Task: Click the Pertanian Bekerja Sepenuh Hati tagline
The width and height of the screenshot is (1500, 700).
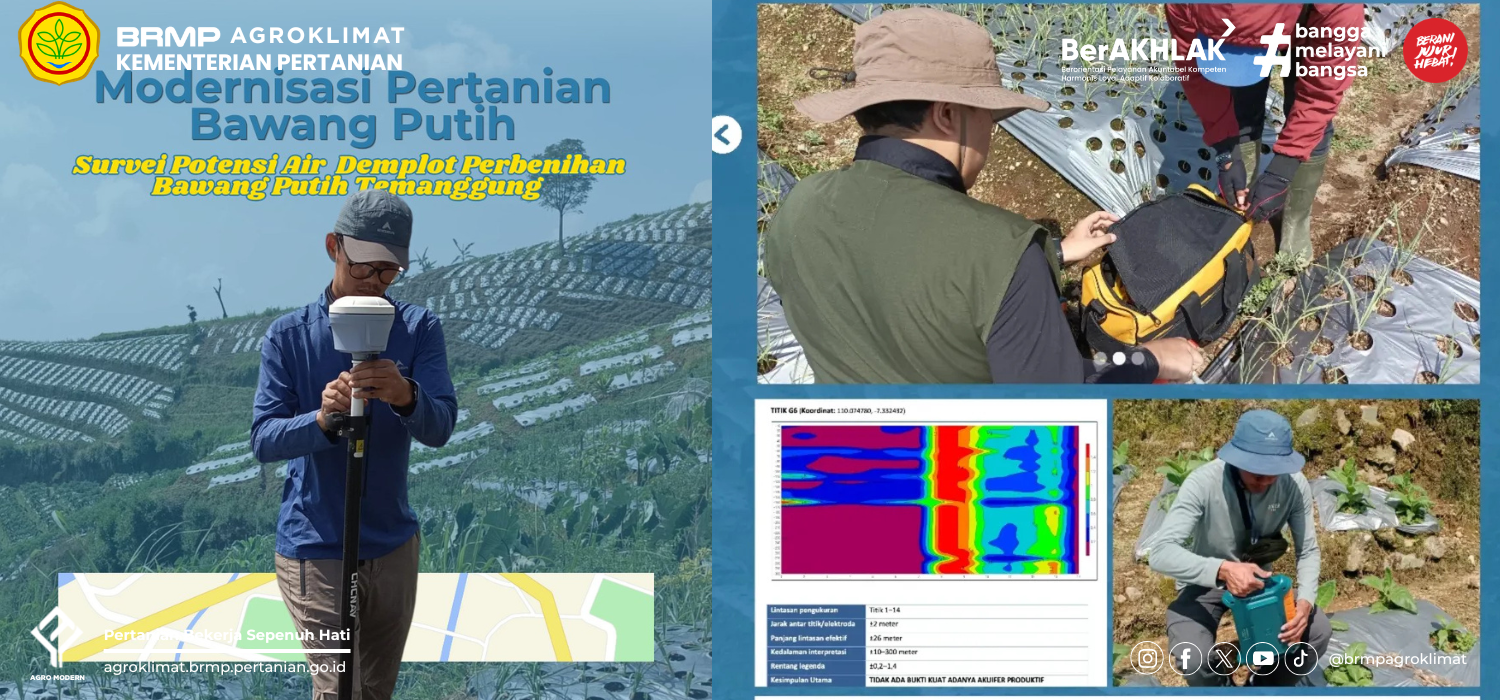Action: (227, 635)
